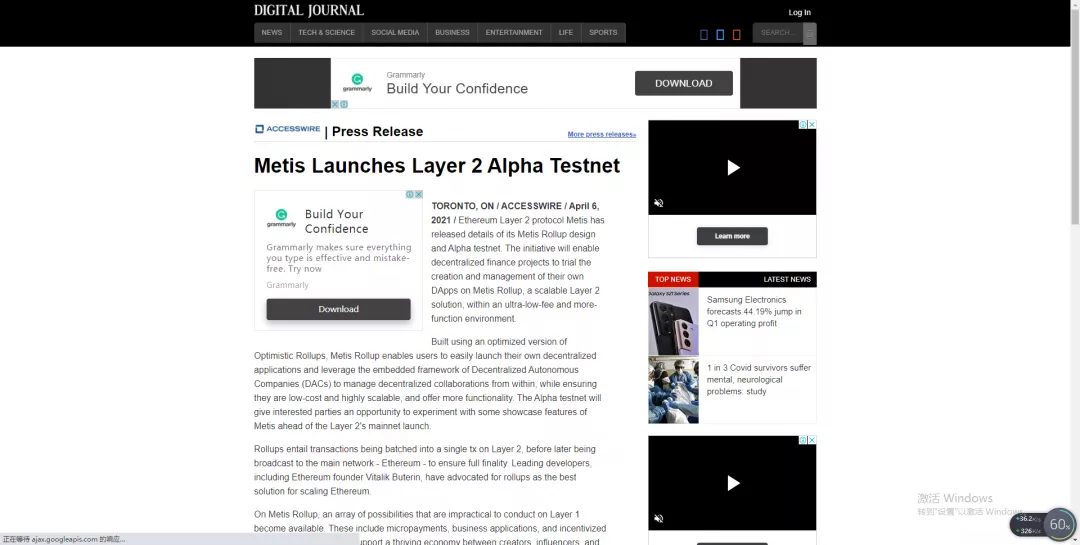The image size is (1080, 545).
Task: Click the Log In link
Action: point(800,12)
